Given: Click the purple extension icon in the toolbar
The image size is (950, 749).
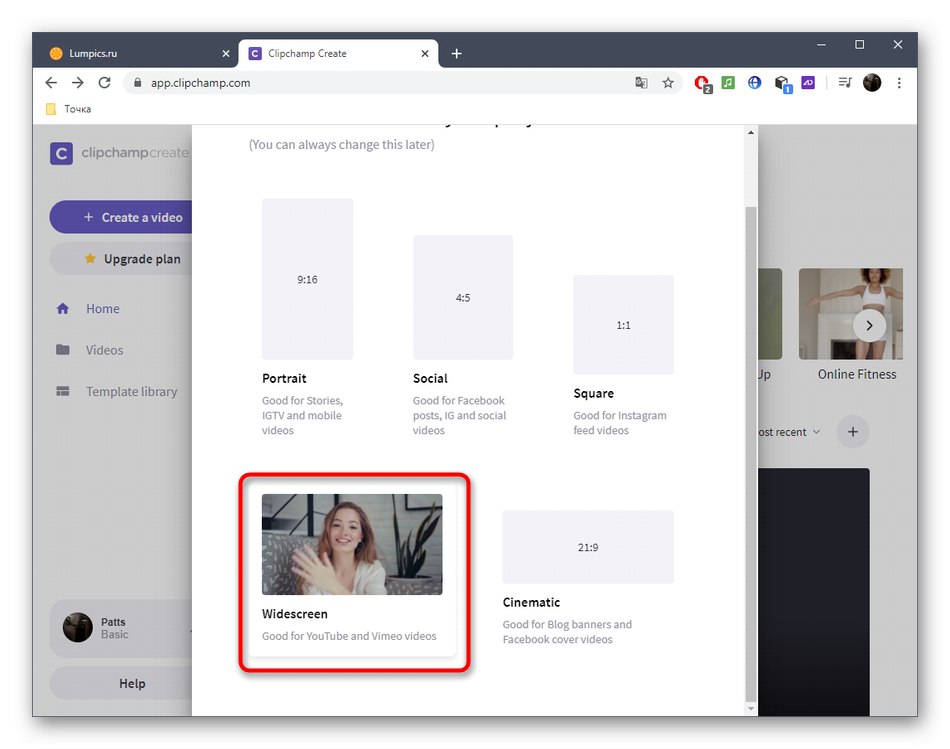Looking at the screenshot, I should tap(808, 83).
